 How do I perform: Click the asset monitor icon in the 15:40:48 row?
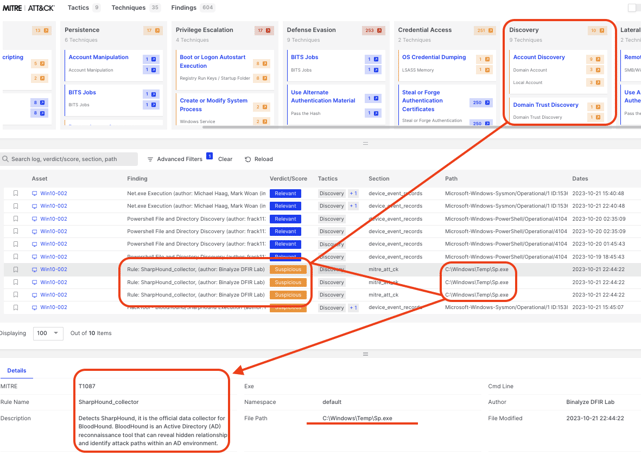[34, 193]
